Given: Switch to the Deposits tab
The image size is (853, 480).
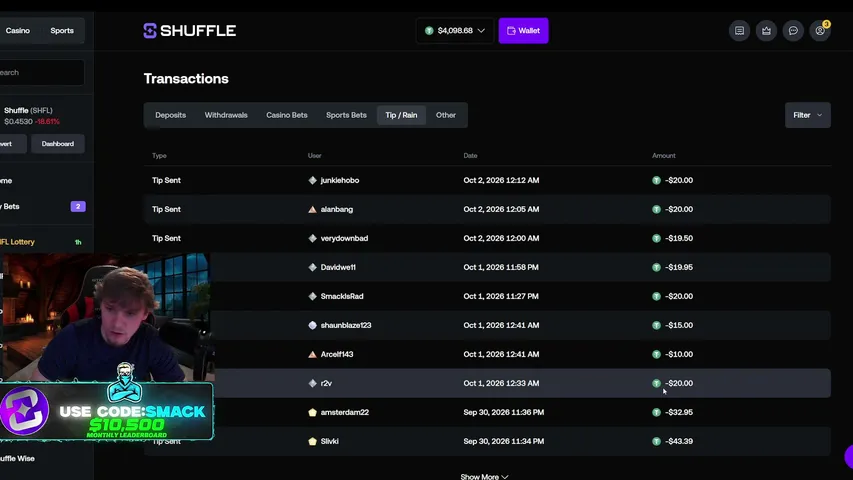Looking at the screenshot, I should point(170,115).
